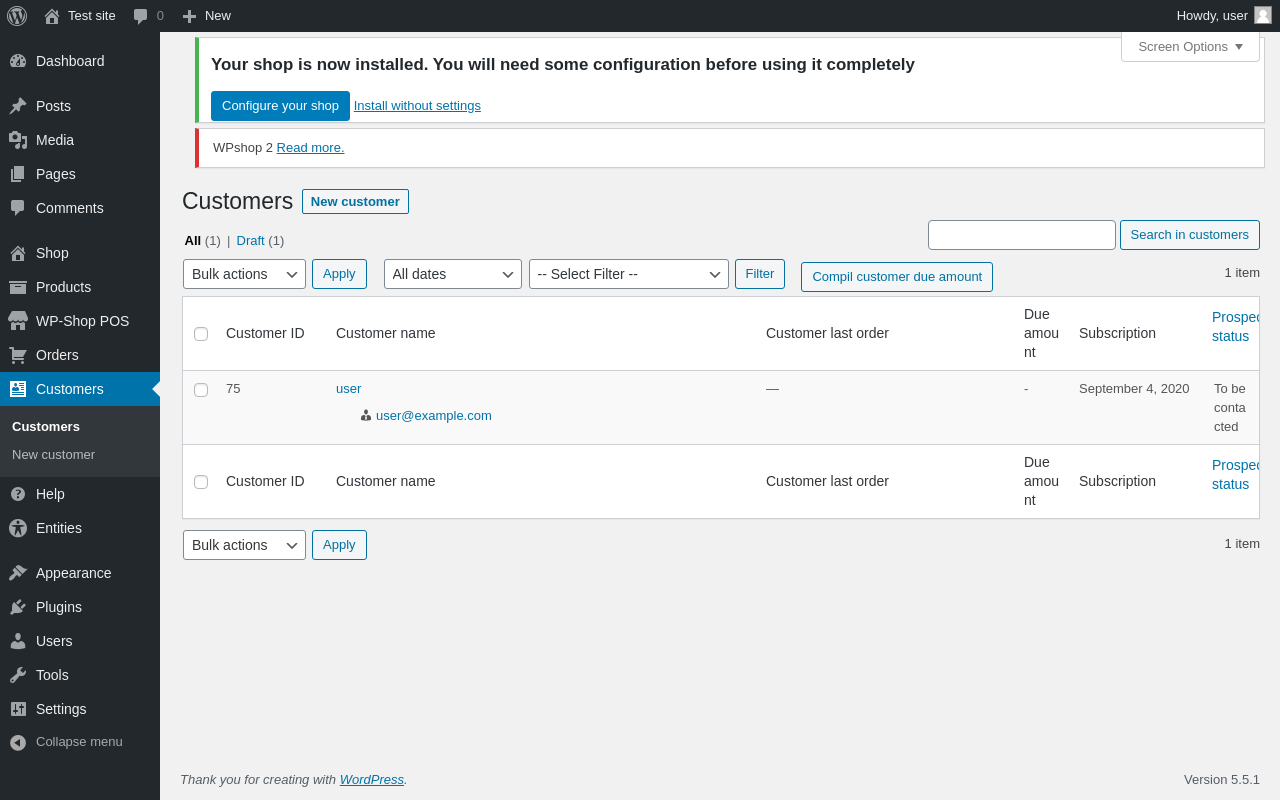Check the checkbox for customer 75
This screenshot has width=1280, height=800.
click(x=201, y=390)
